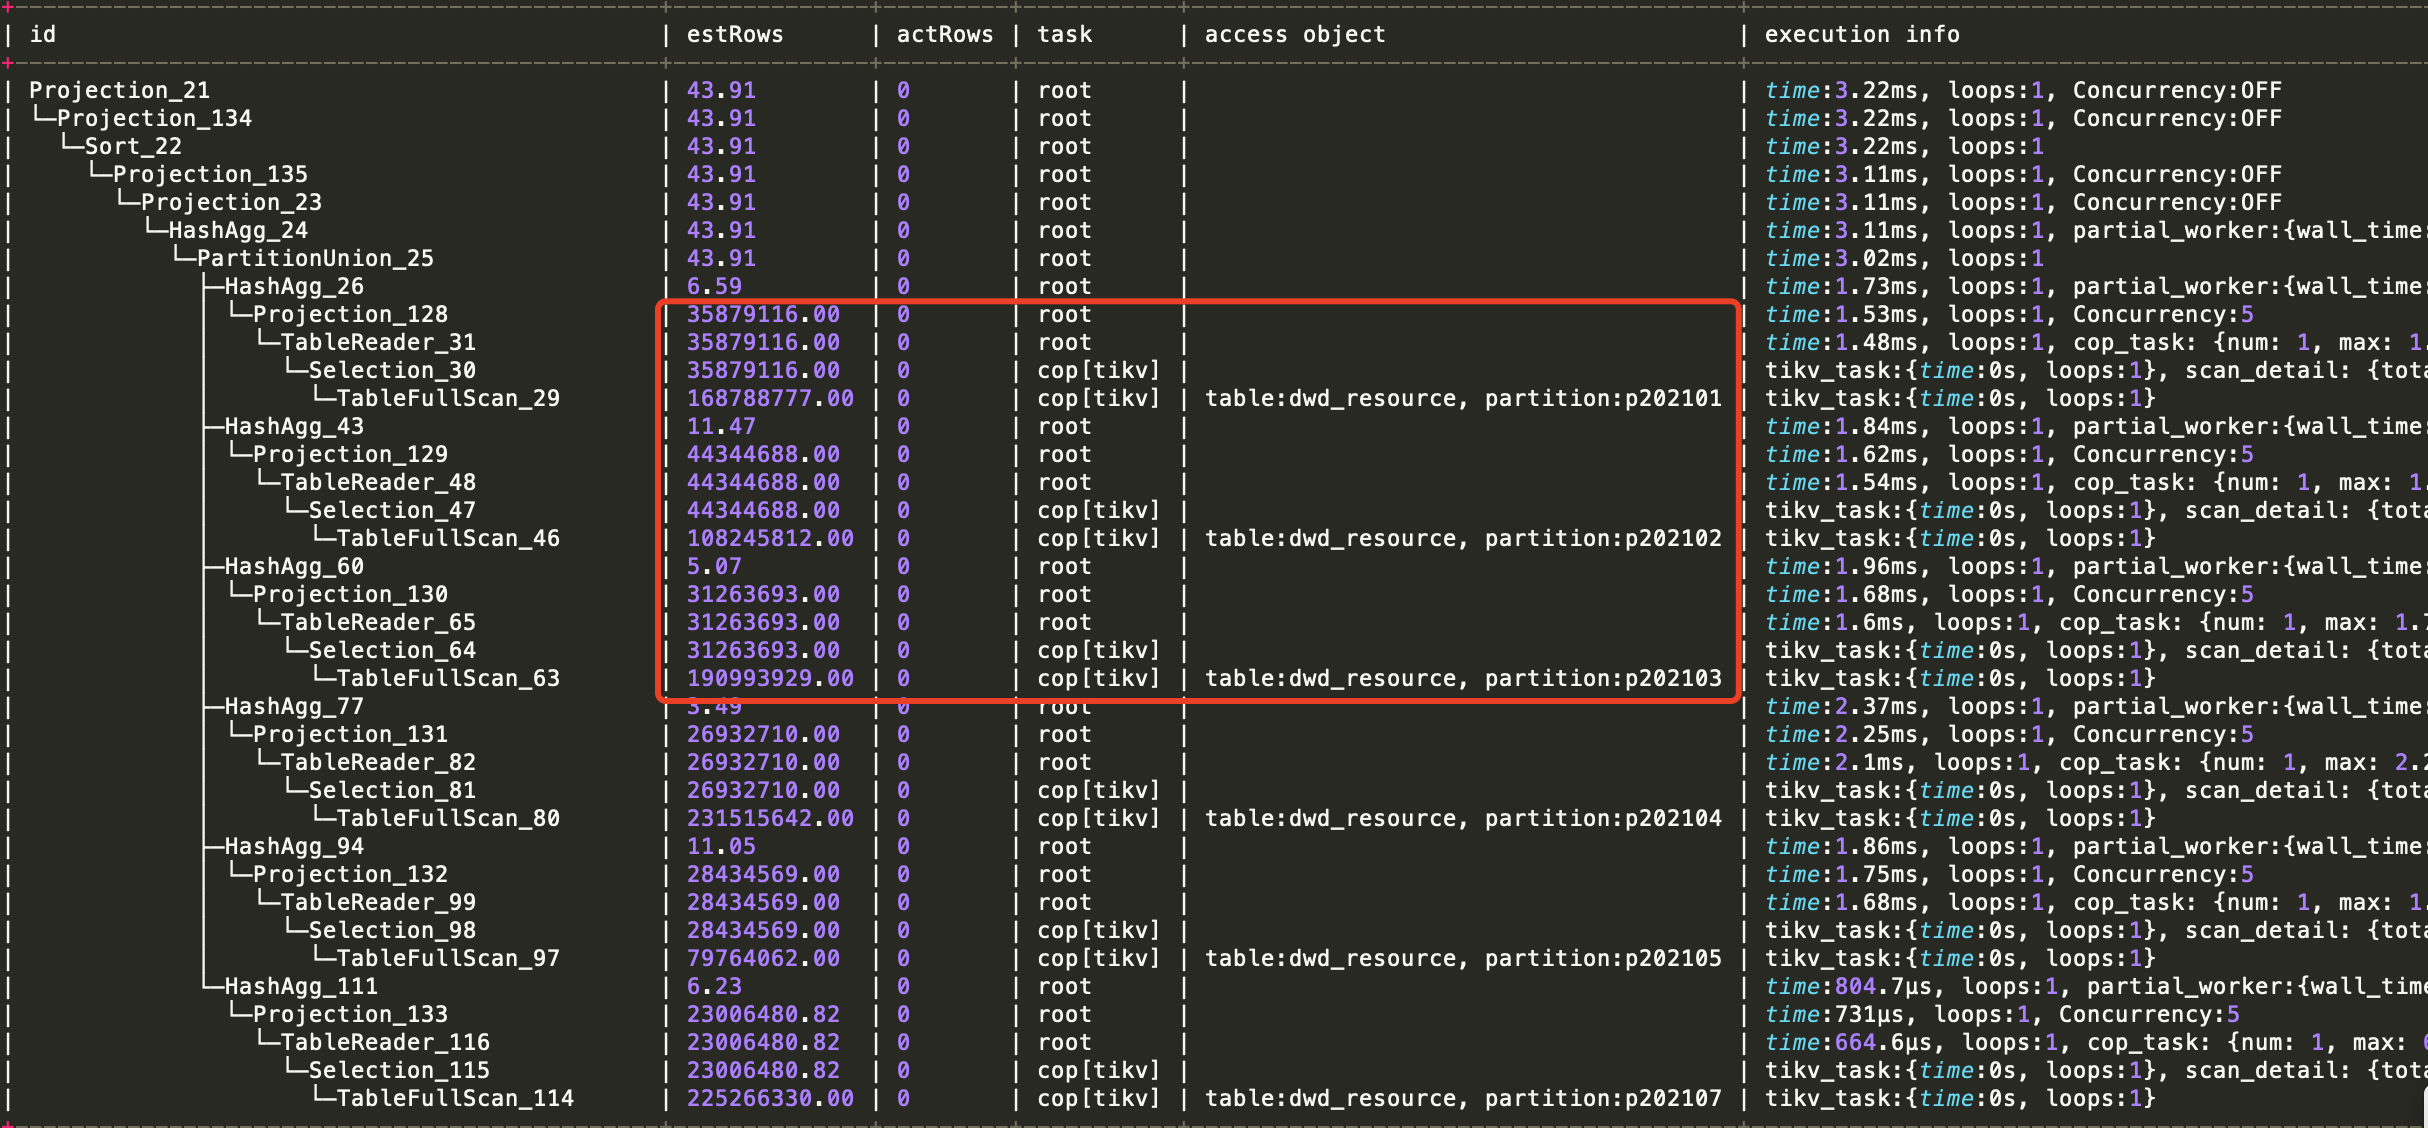2428x1128 pixels.
Task: Click partition:p202102 access object text
Action: pyautogui.click(x=1603, y=538)
